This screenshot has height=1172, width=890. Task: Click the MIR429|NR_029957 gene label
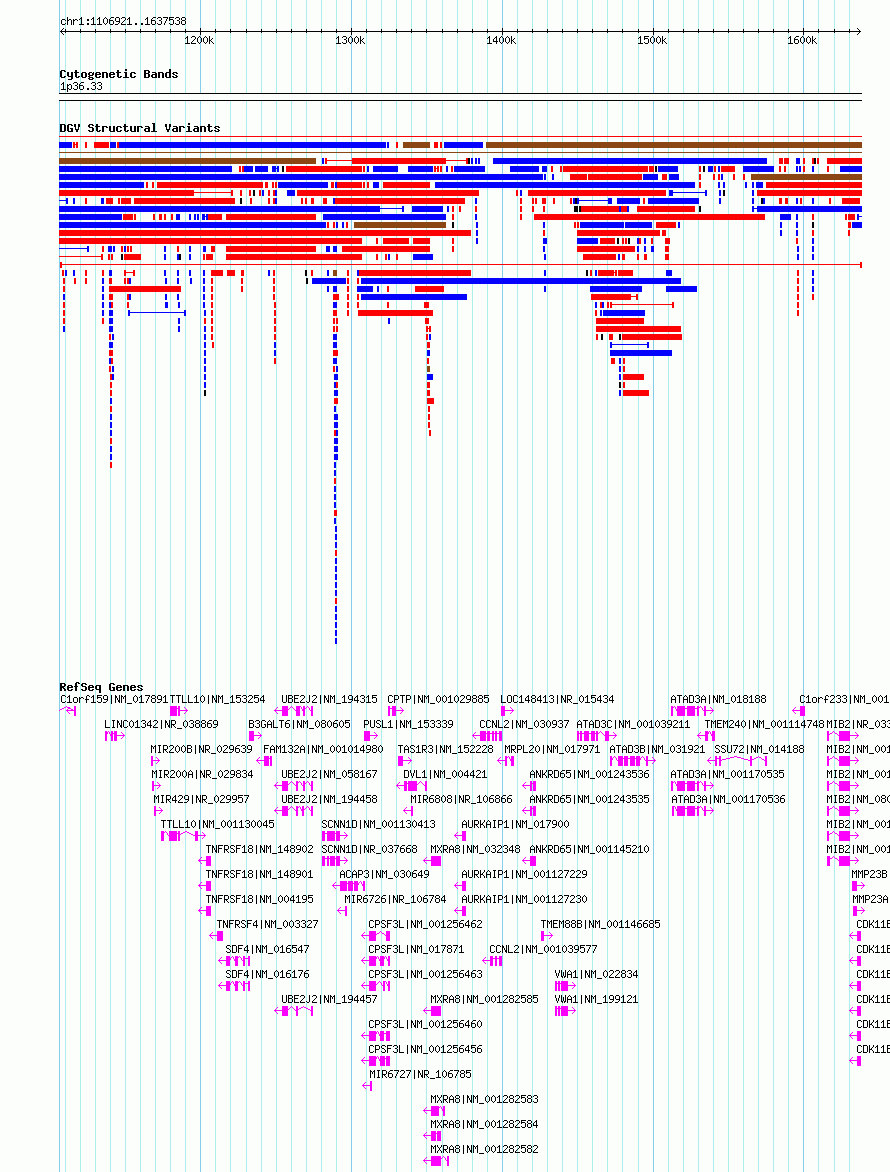202,799
